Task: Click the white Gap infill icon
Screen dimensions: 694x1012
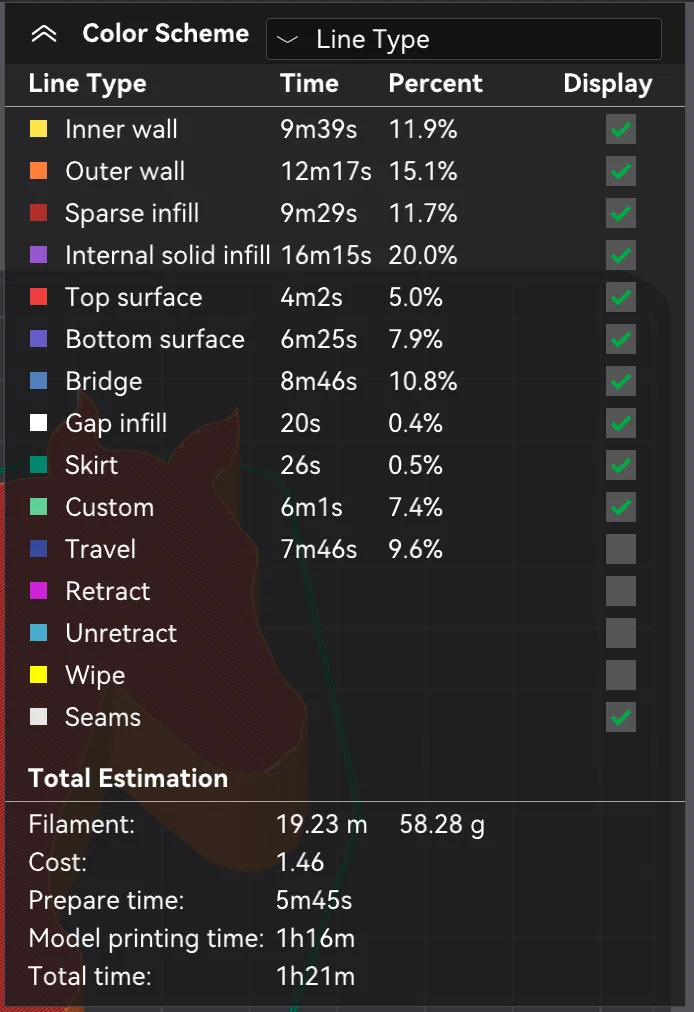Action: (39, 423)
